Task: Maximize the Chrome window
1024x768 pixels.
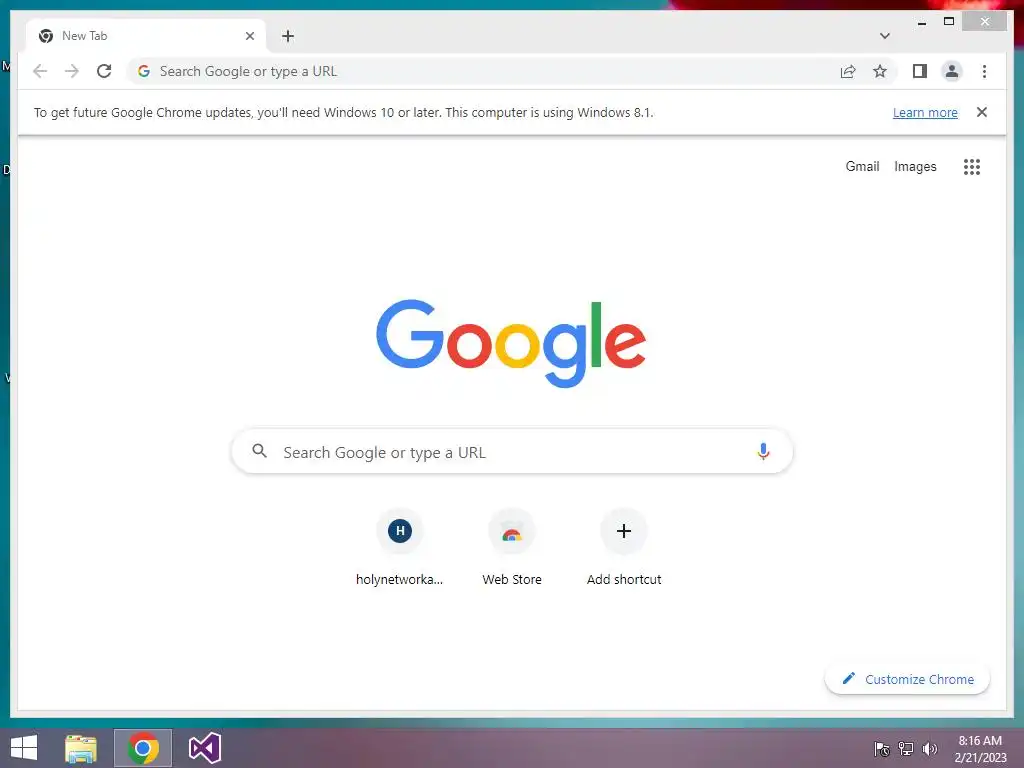Action: tap(949, 22)
